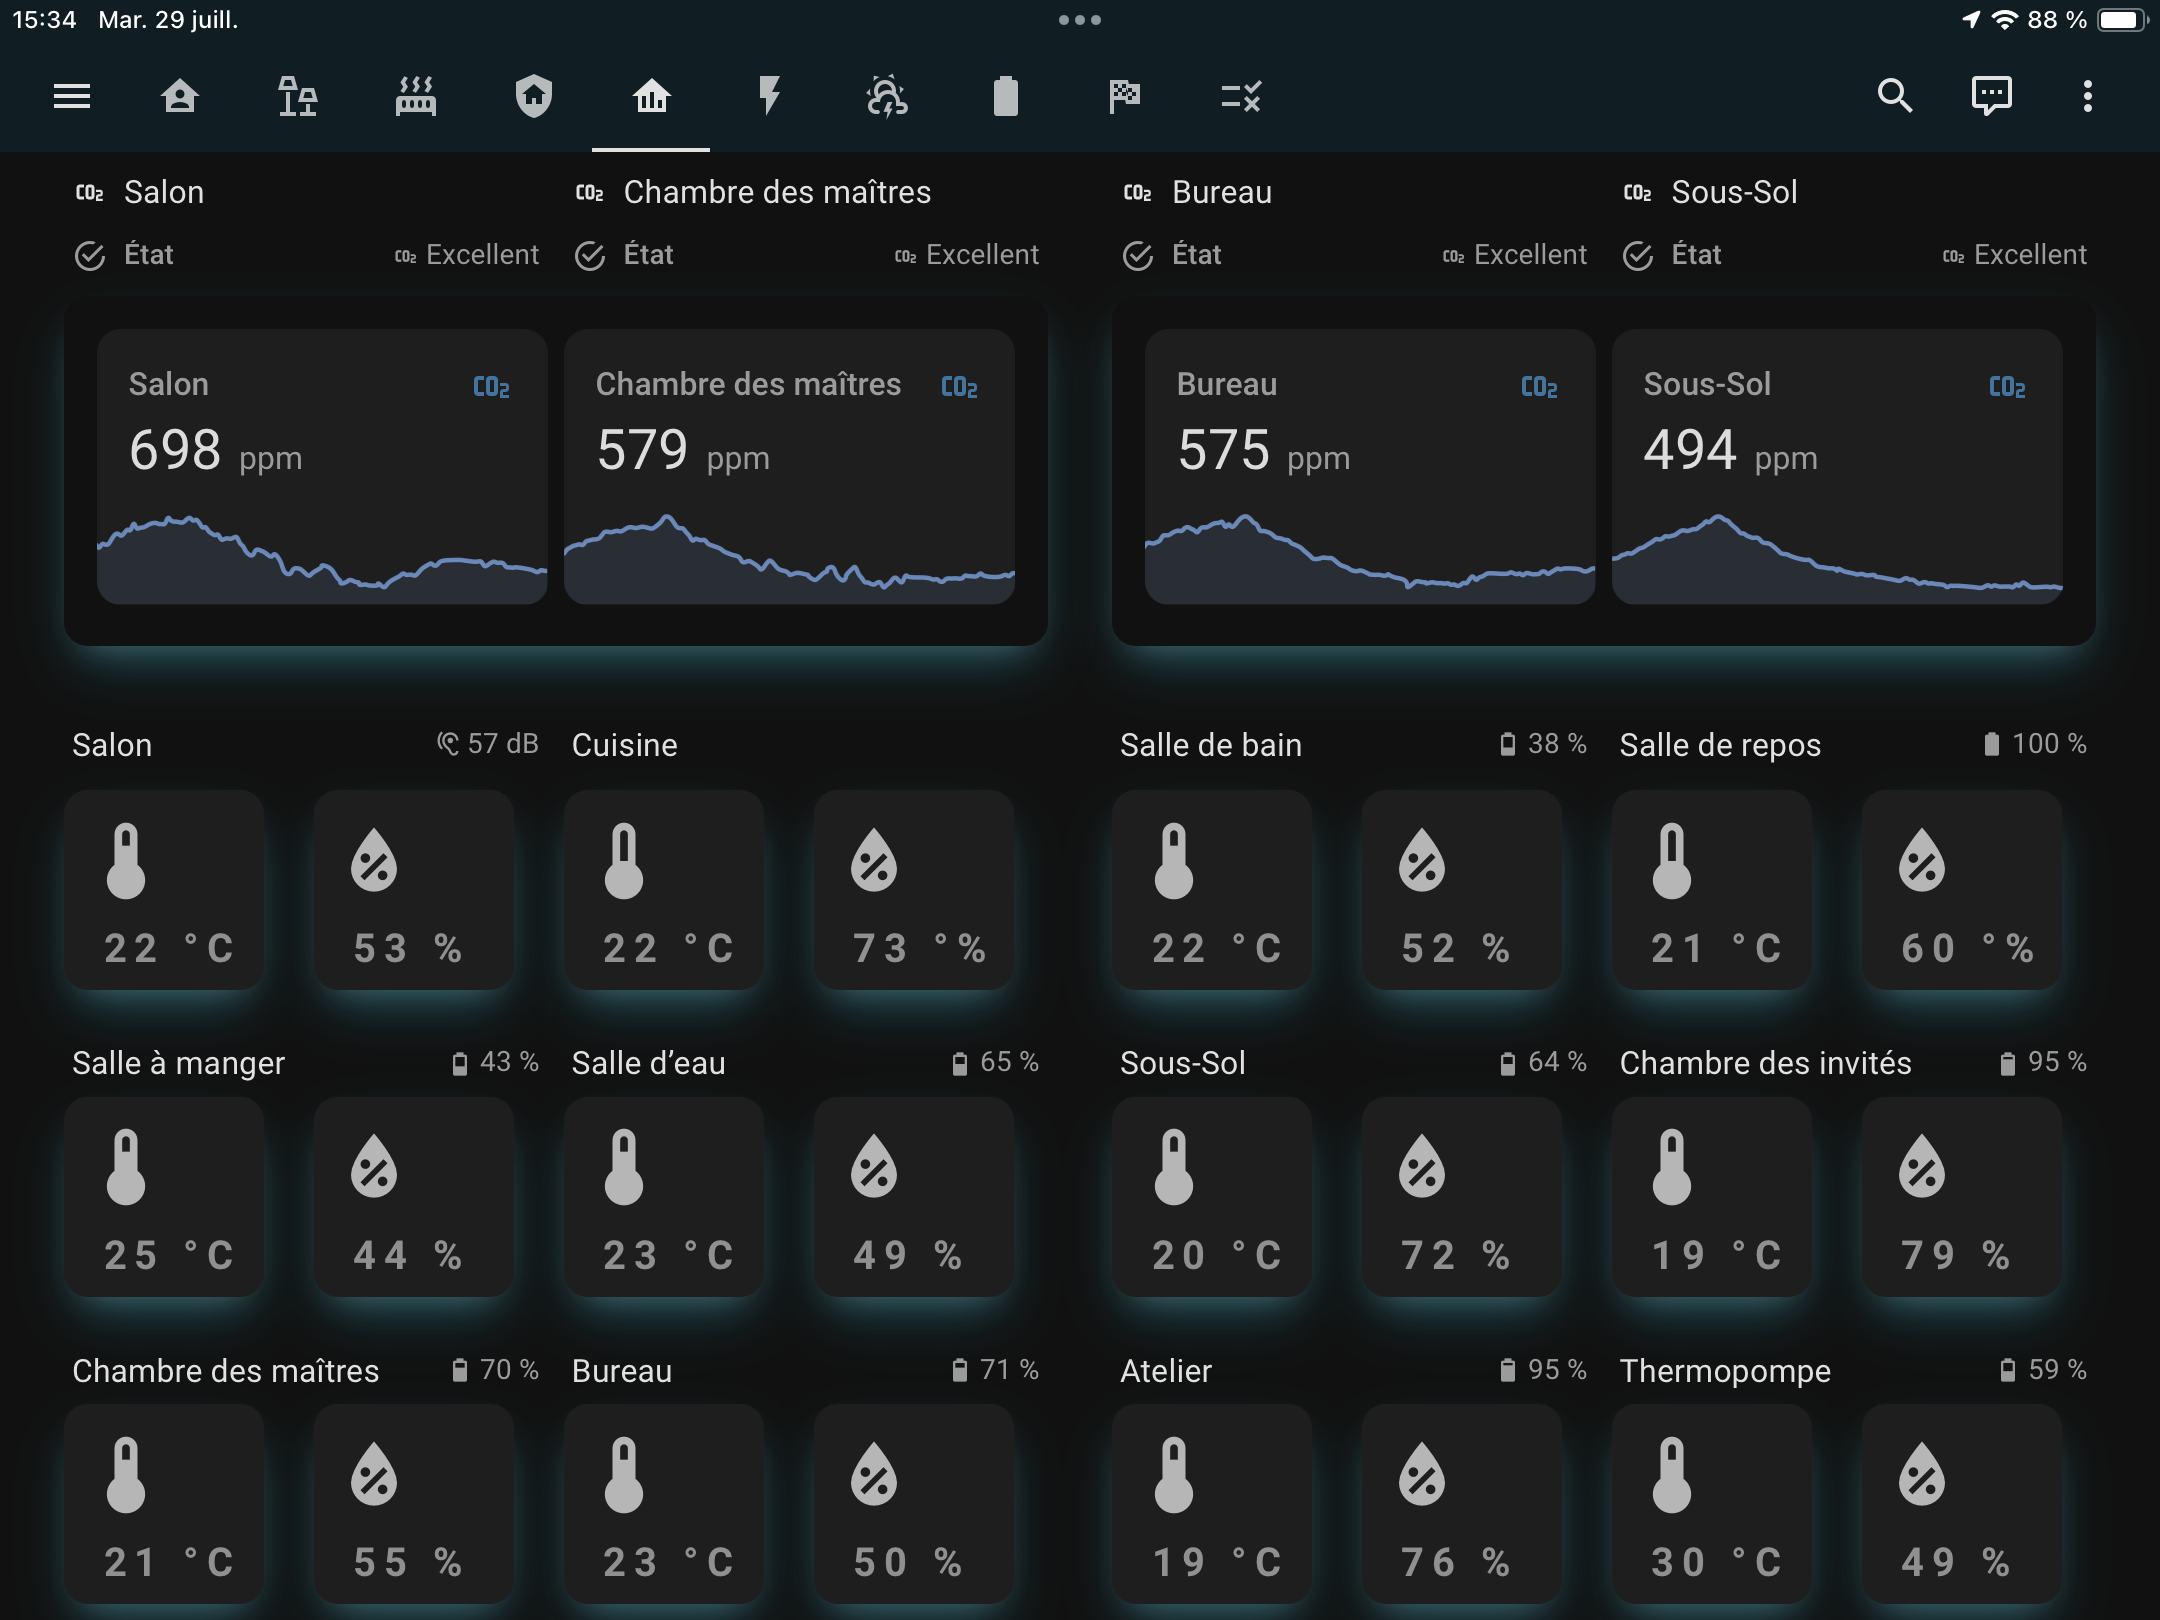
Task: Click Bureau État Excellent row
Action: tap(1354, 255)
